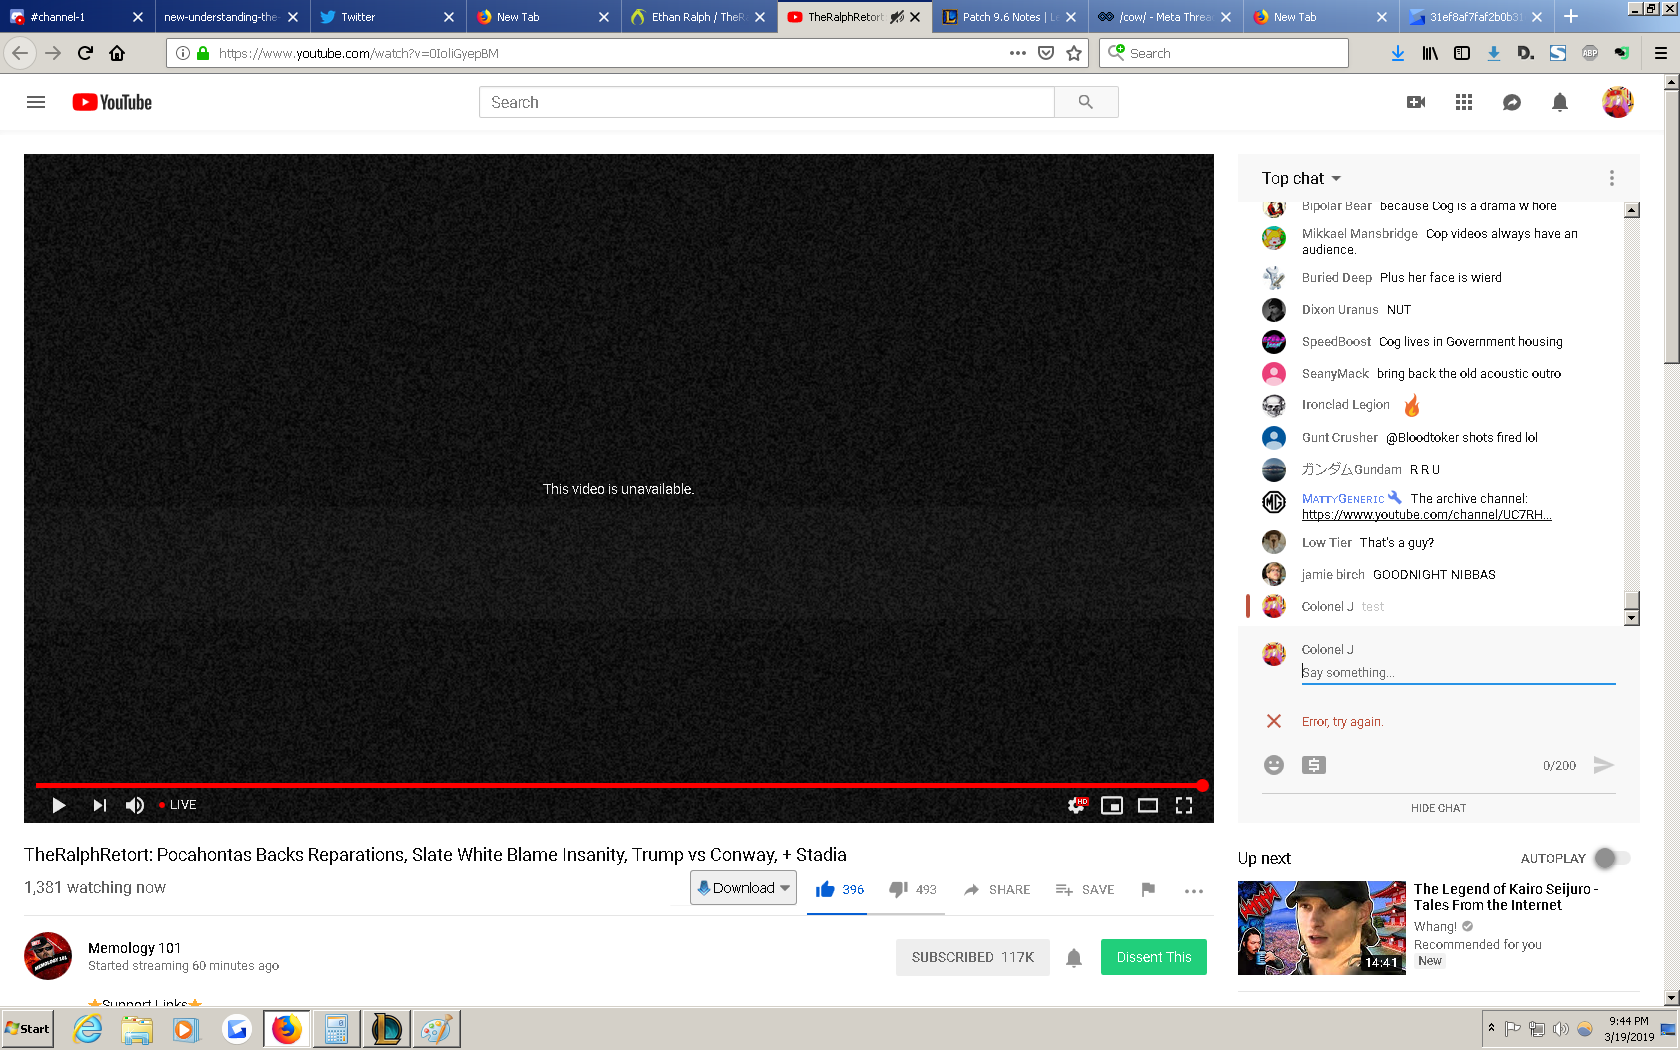
Task: Go to YouTube home via logo
Action: 112,102
